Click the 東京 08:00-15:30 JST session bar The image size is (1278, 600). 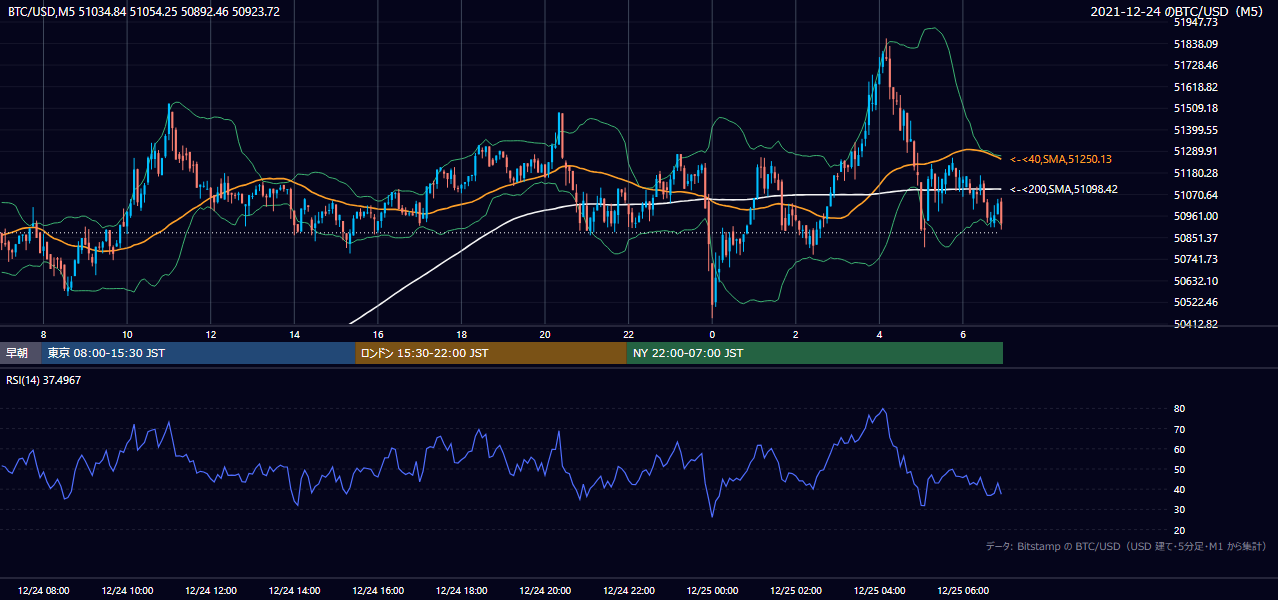point(198,353)
